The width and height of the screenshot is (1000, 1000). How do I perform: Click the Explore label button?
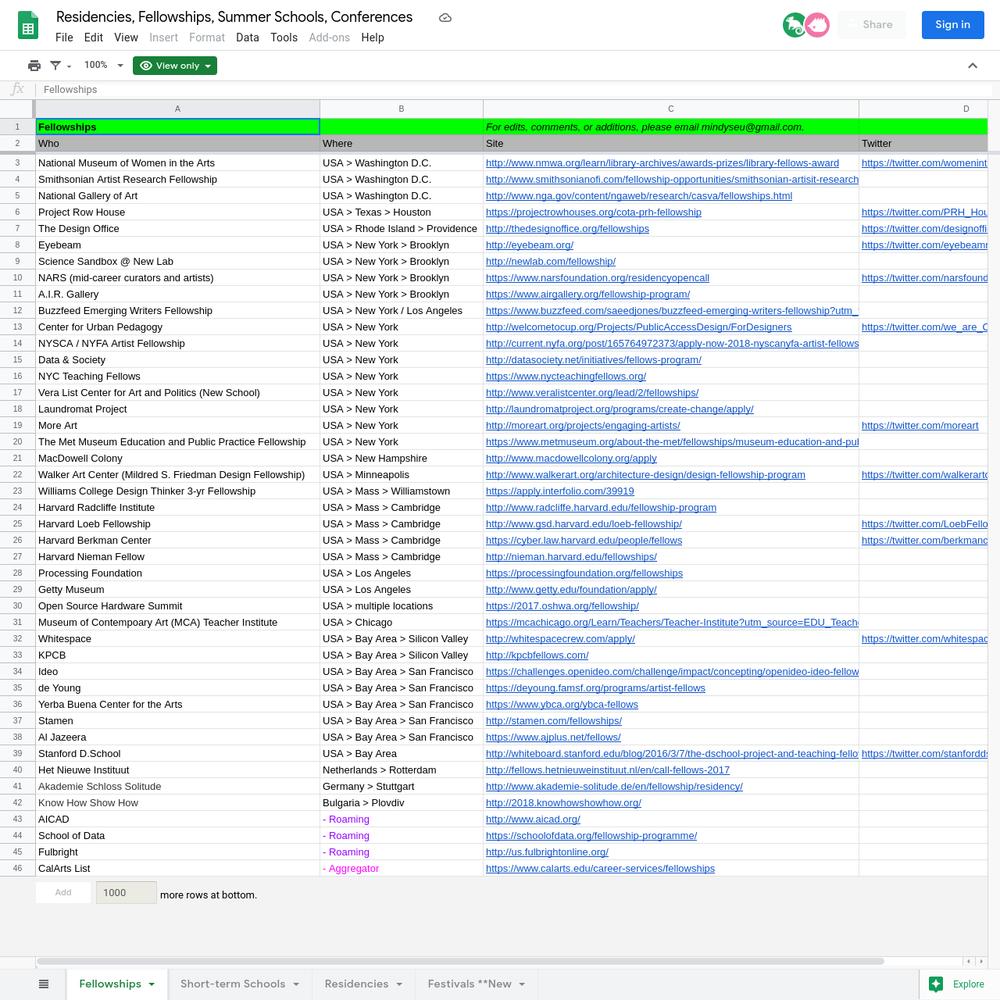(968, 984)
